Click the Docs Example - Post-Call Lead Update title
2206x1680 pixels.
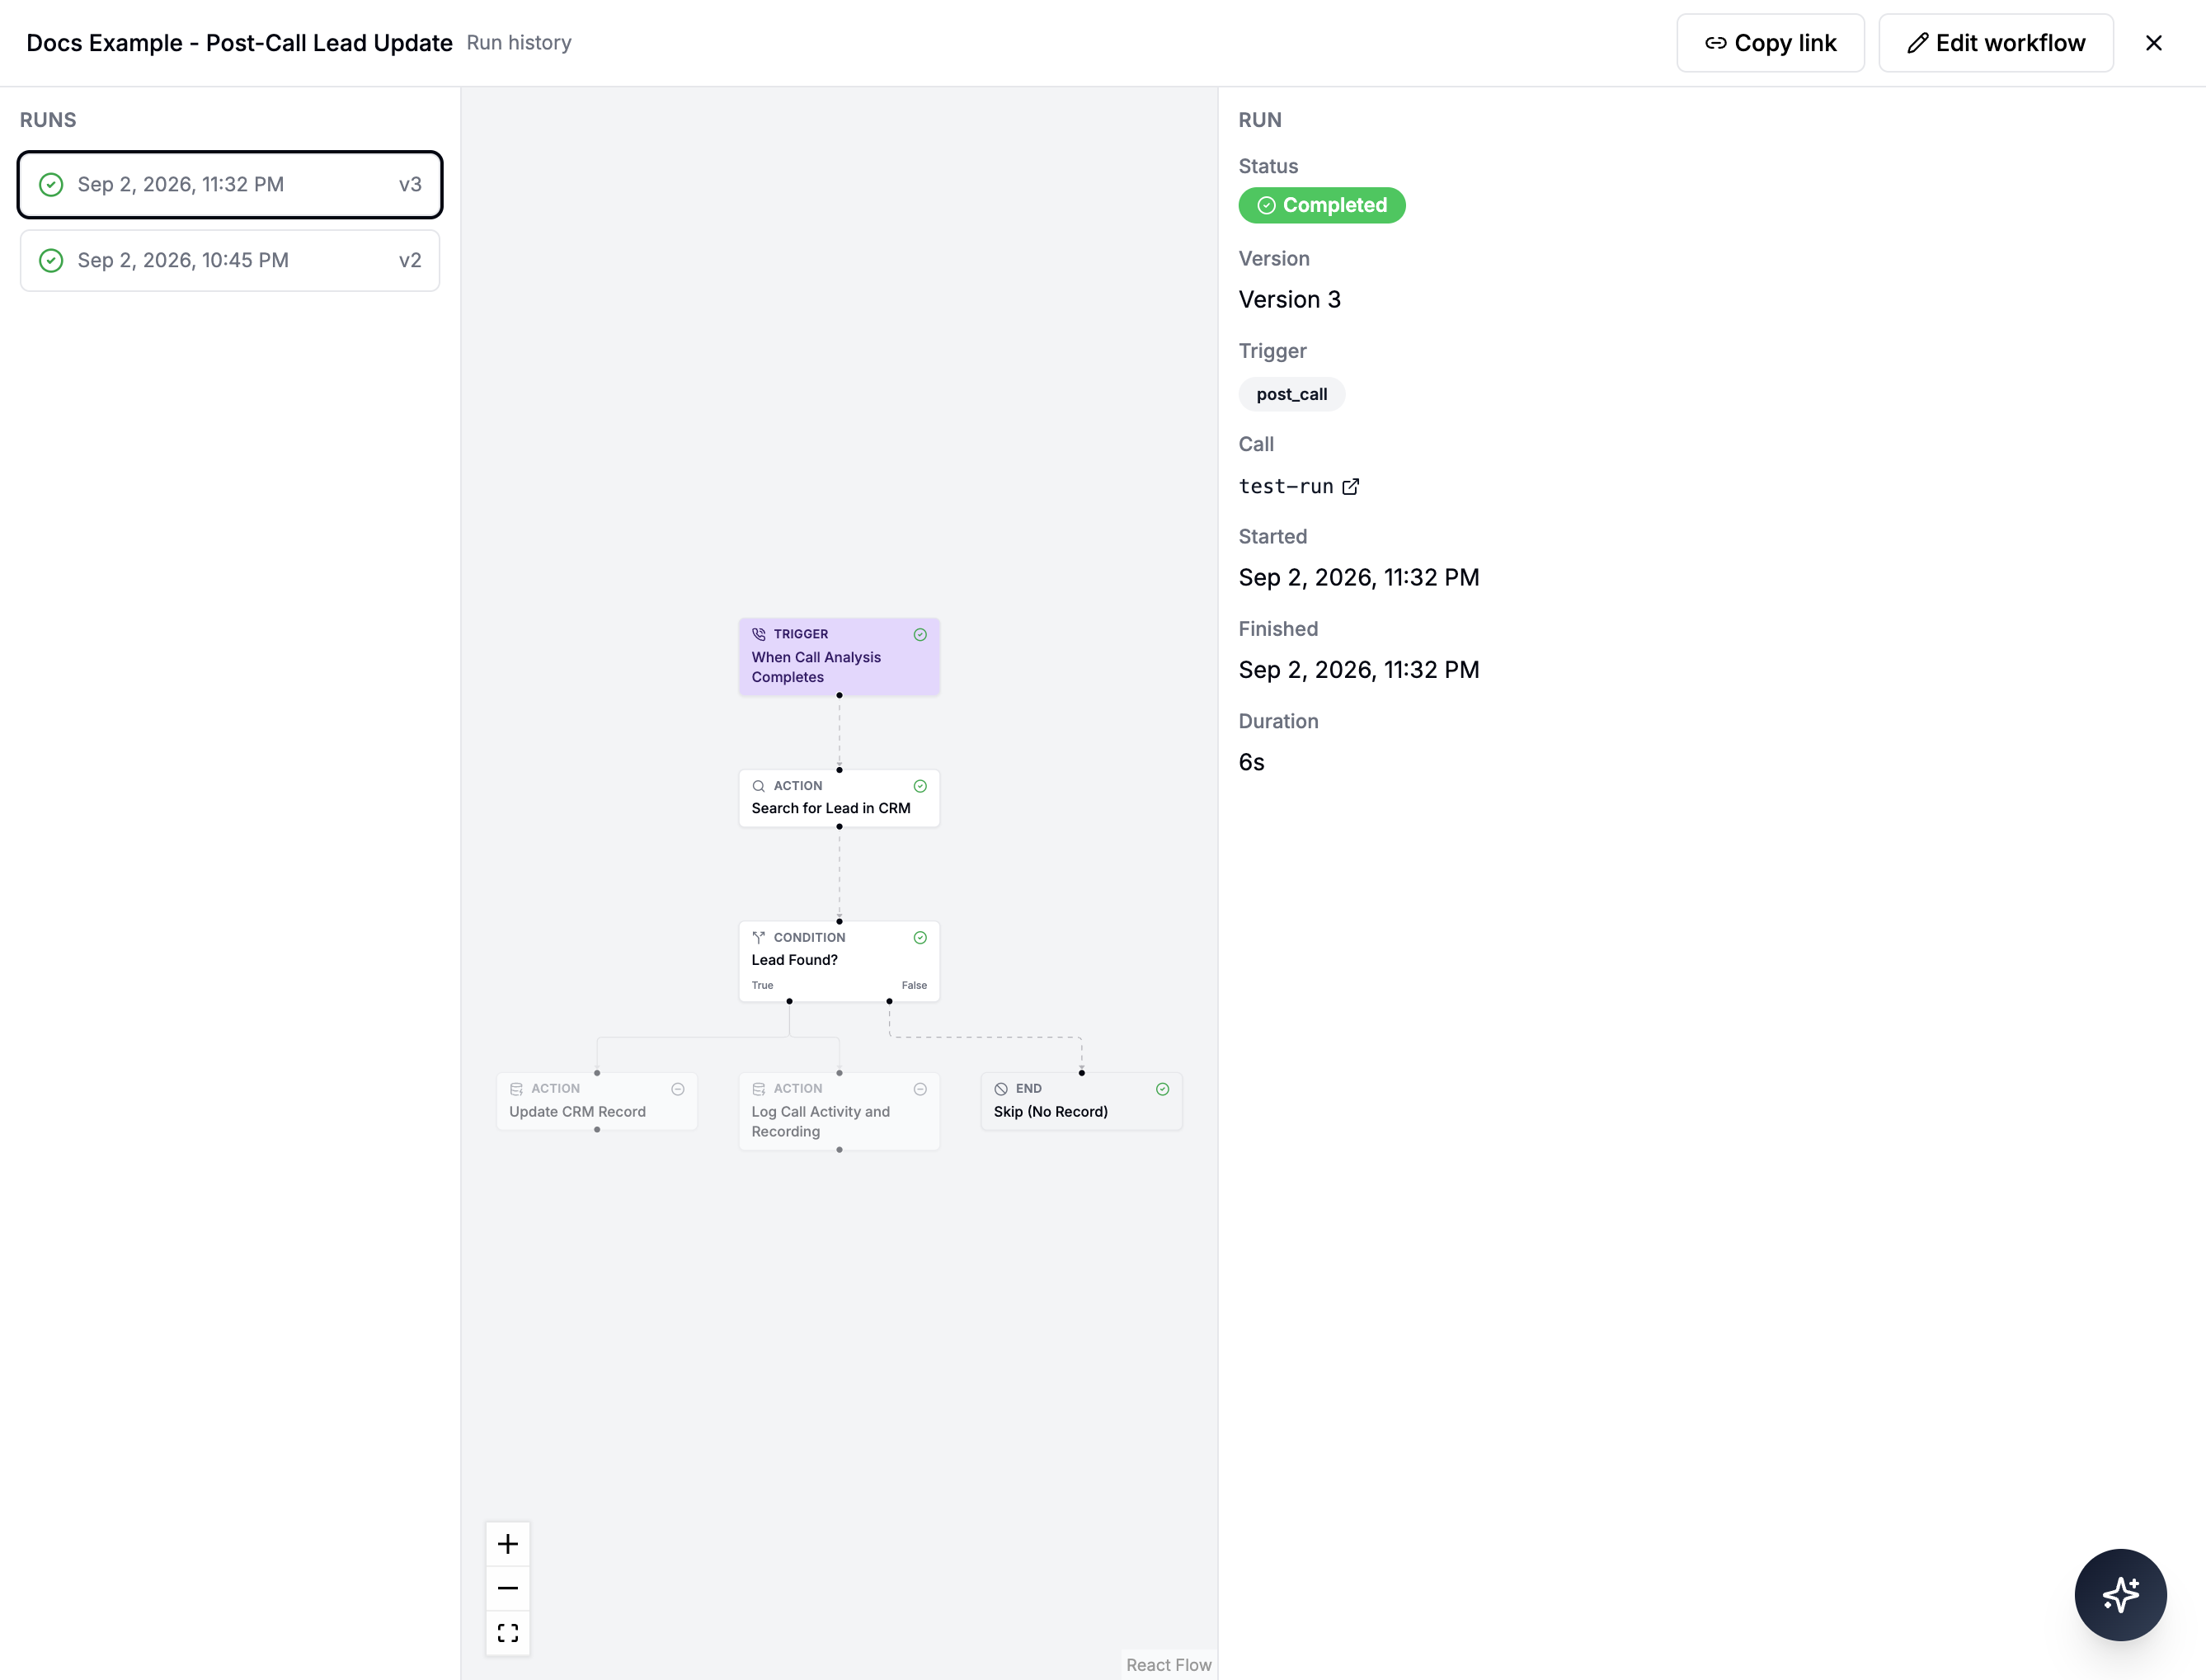pos(239,43)
